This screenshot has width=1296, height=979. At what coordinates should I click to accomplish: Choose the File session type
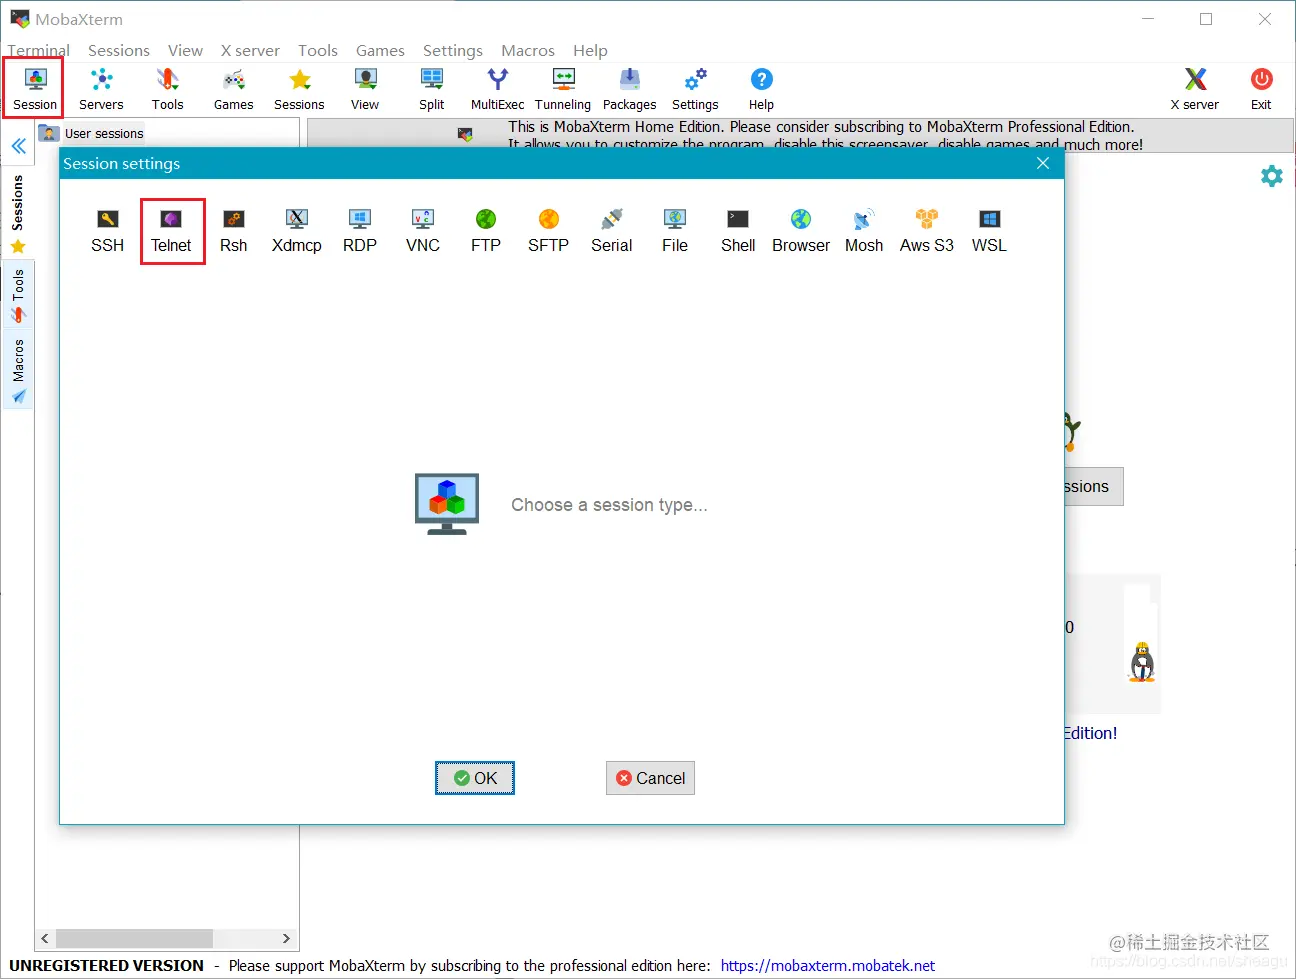(675, 232)
